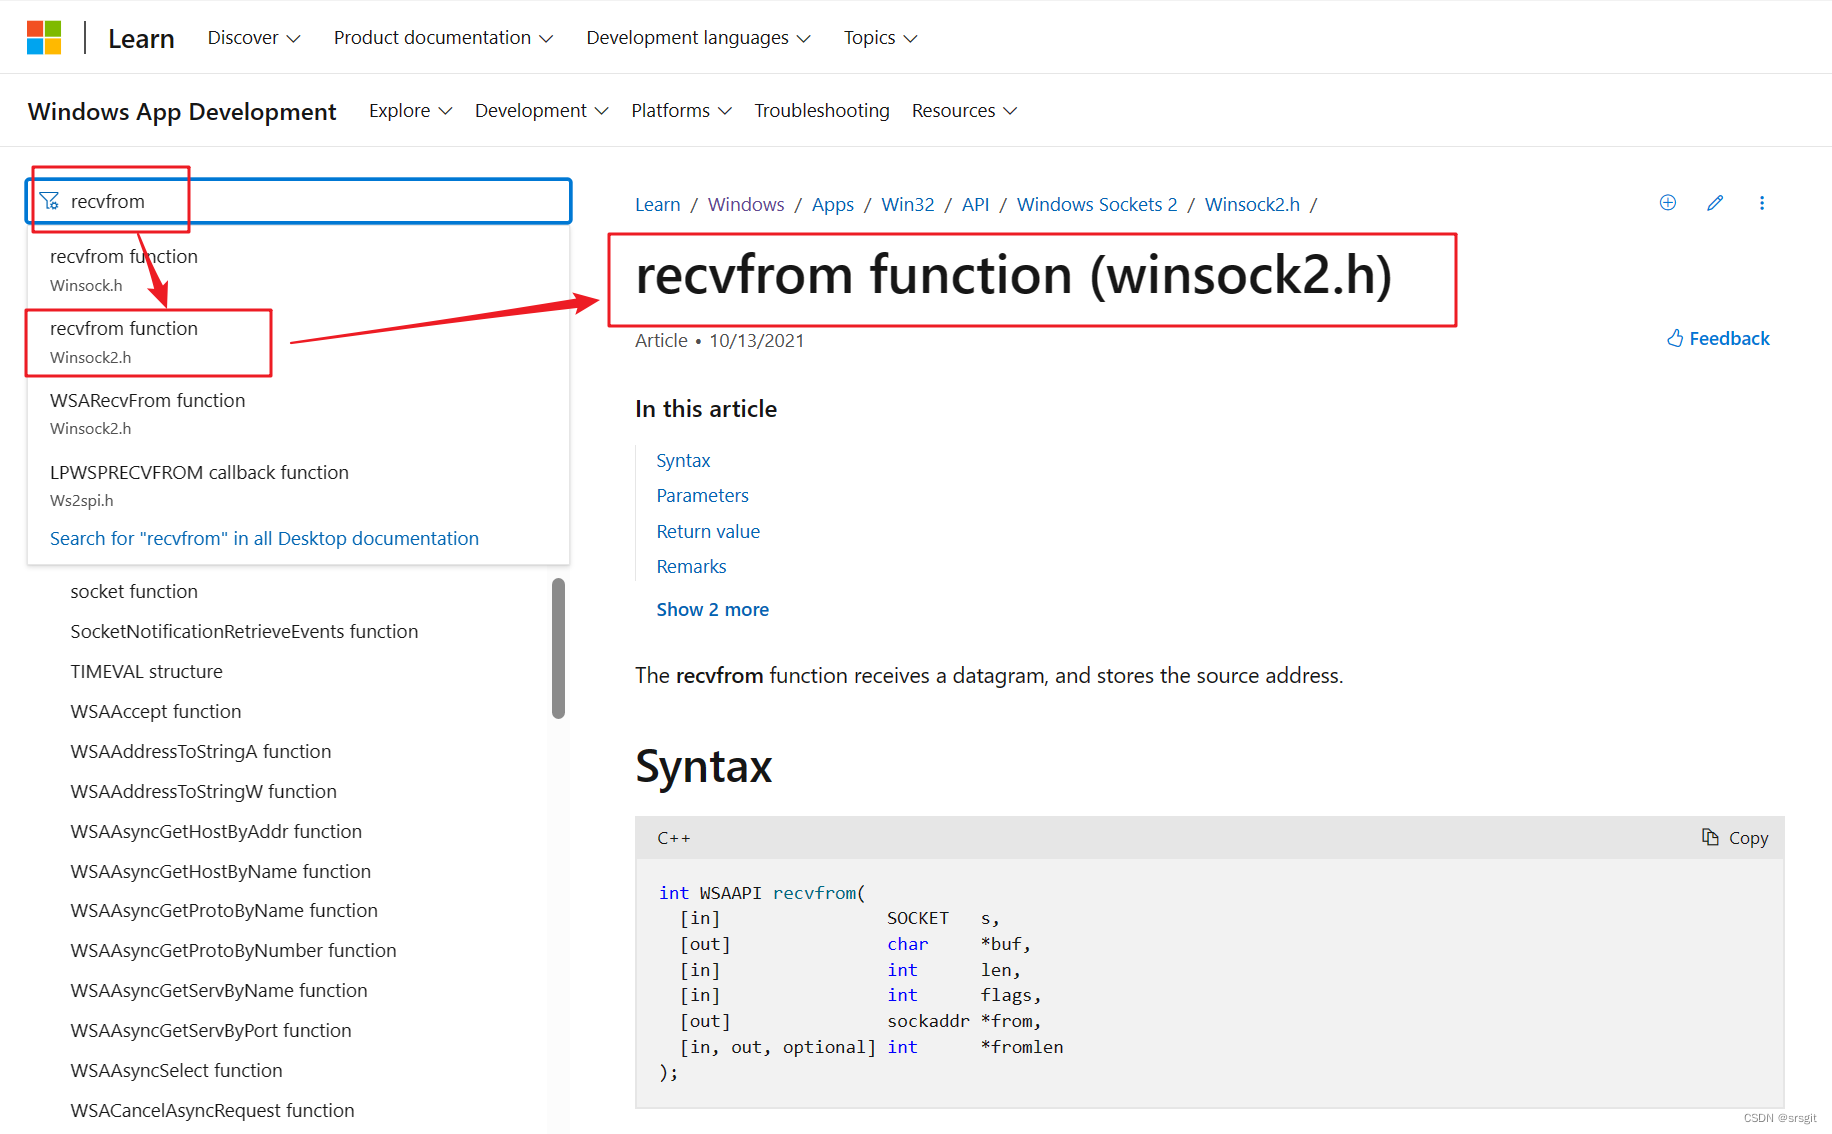Open WSAAsyncGetHostByAddr function

coord(216,831)
